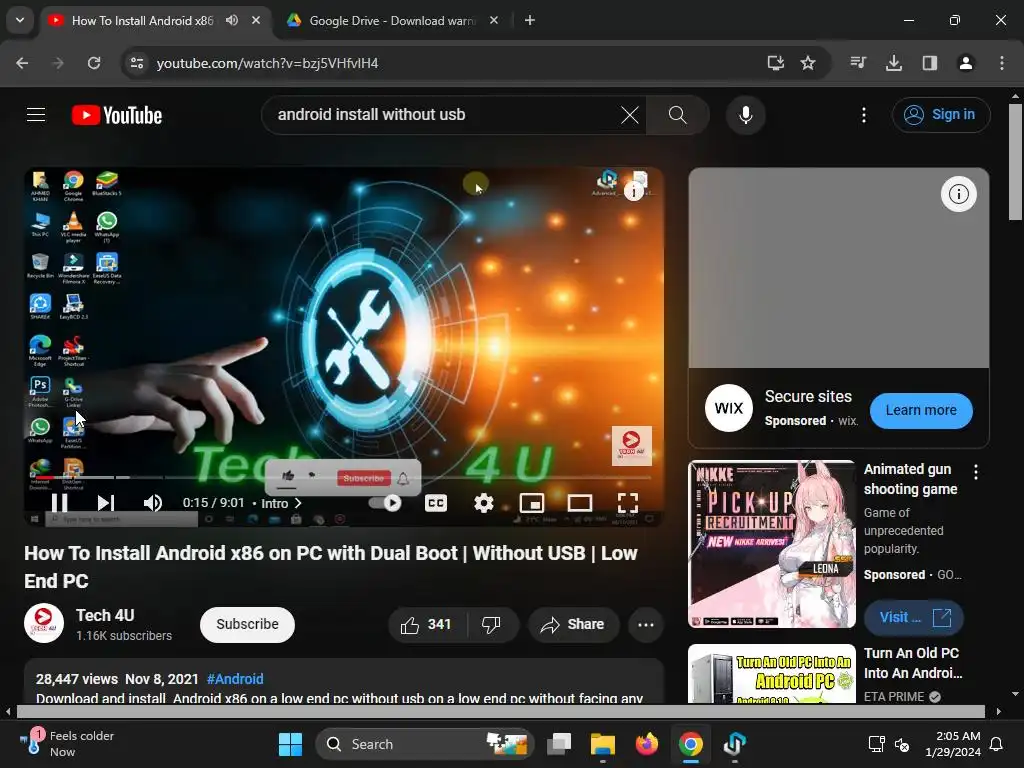Open more actions menu beside Share
The height and width of the screenshot is (768, 1024).
pos(646,625)
